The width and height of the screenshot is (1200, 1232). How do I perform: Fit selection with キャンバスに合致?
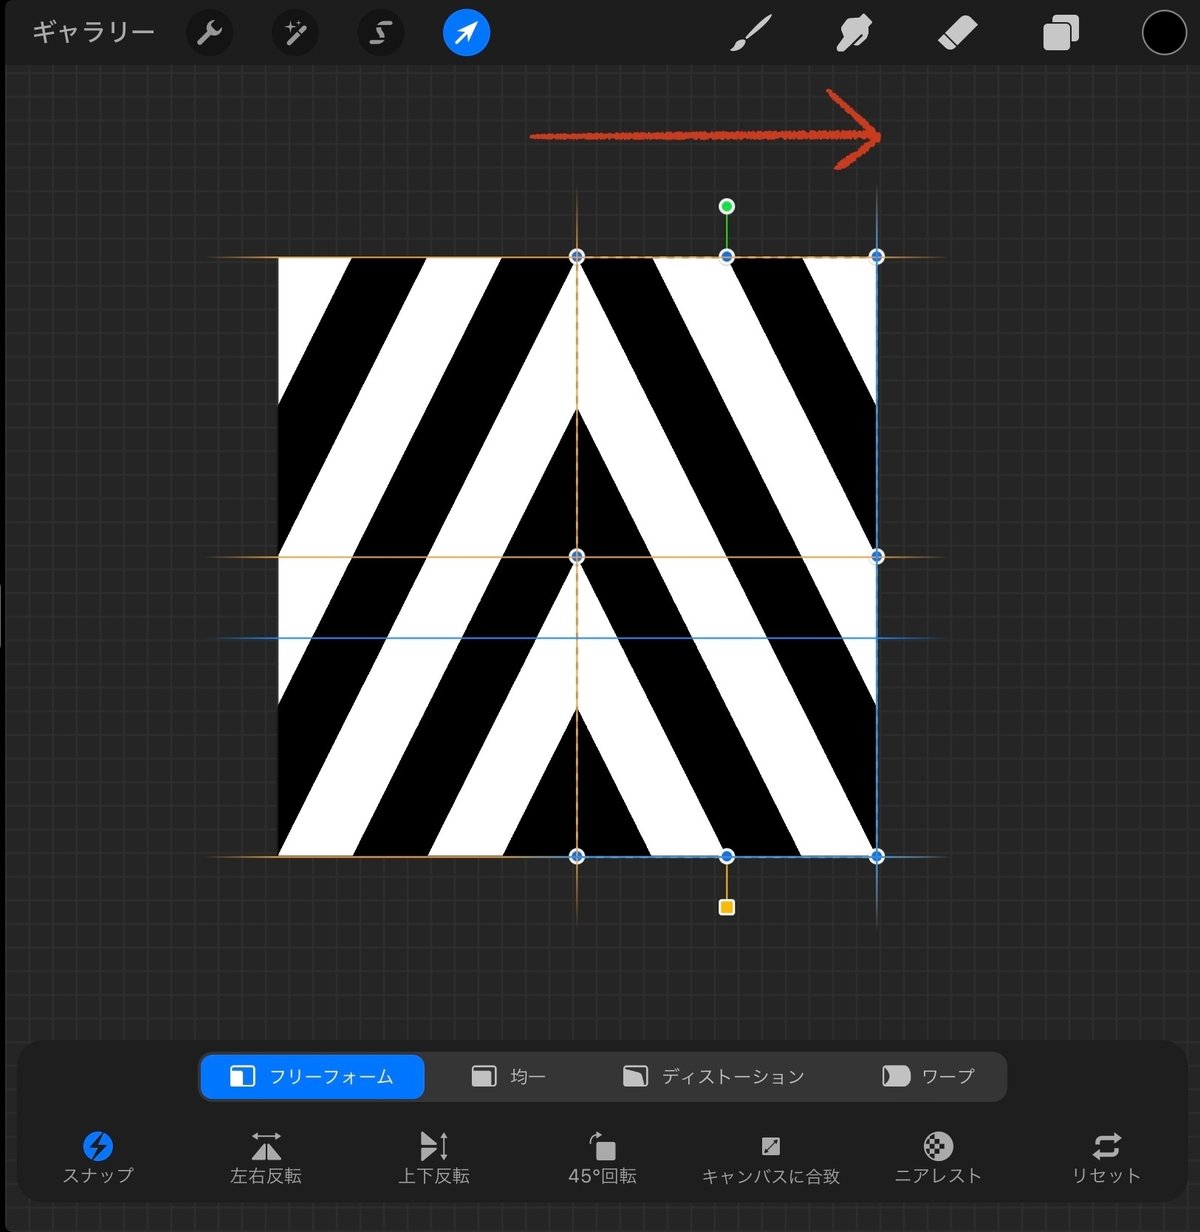click(770, 1158)
